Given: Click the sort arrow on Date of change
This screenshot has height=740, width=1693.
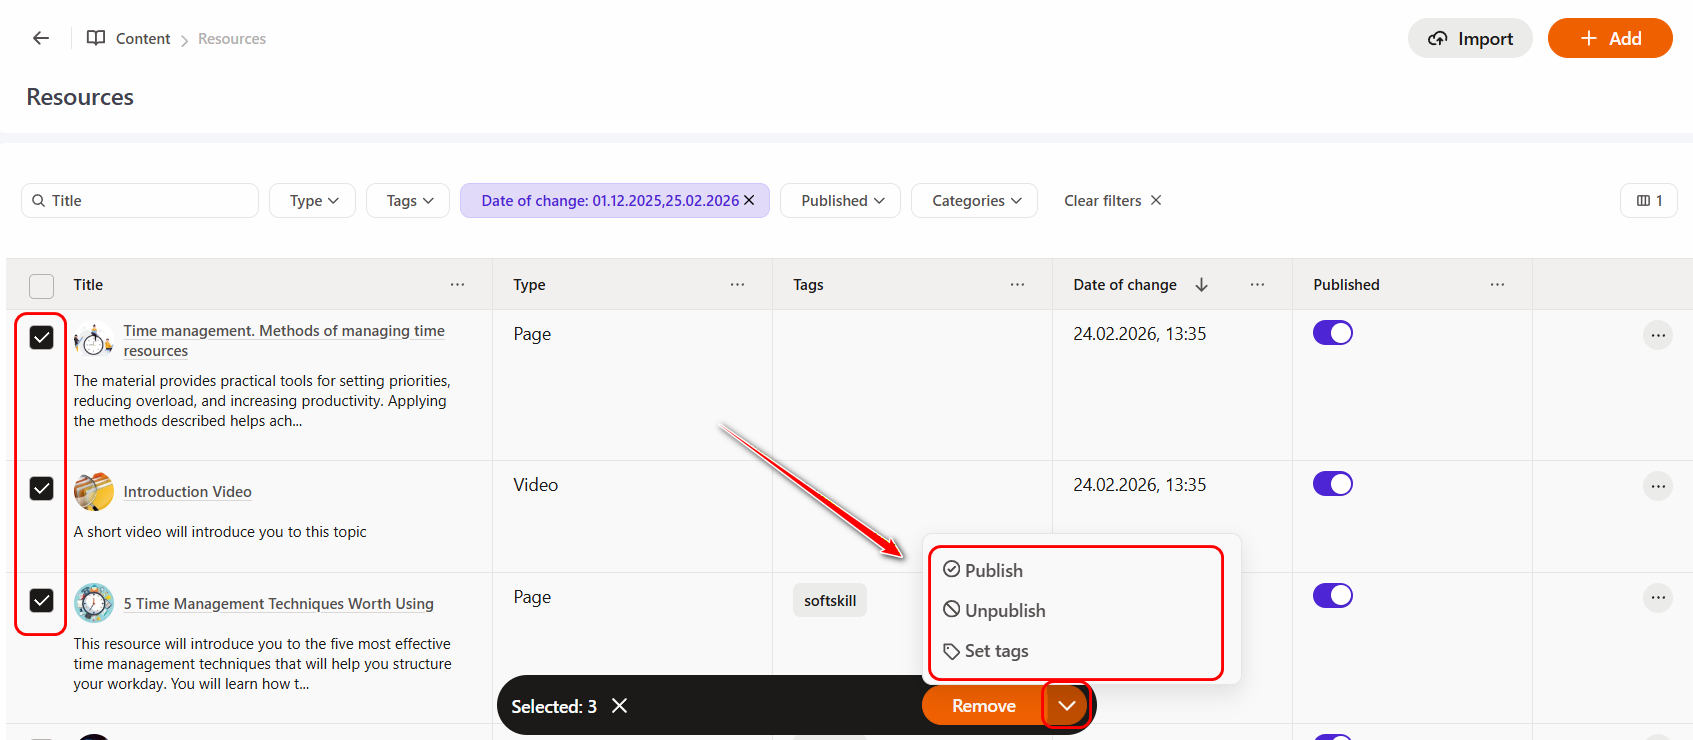Looking at the screenshot, I should (x=1201, y=285).
